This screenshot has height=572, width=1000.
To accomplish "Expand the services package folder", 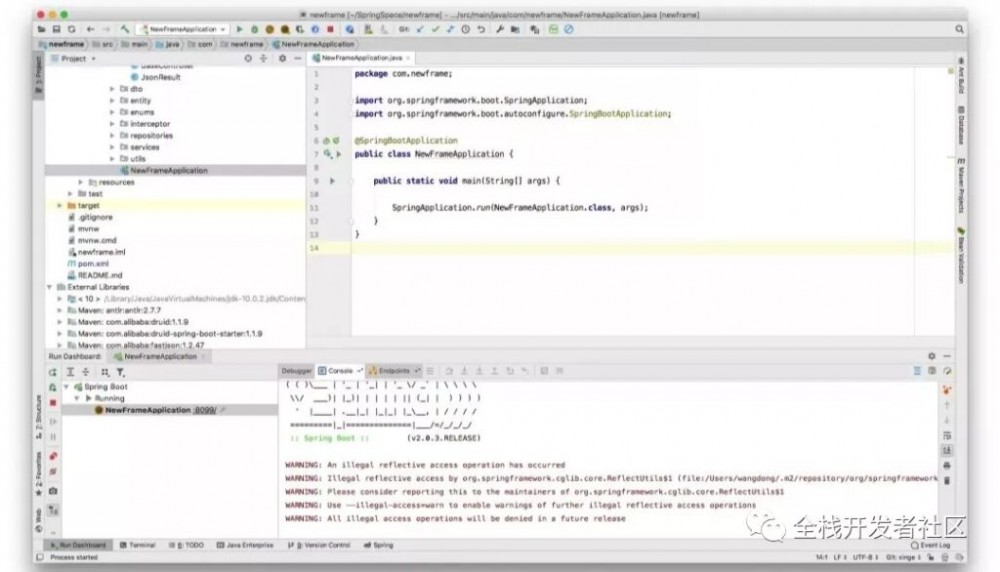I will point(112,147).
